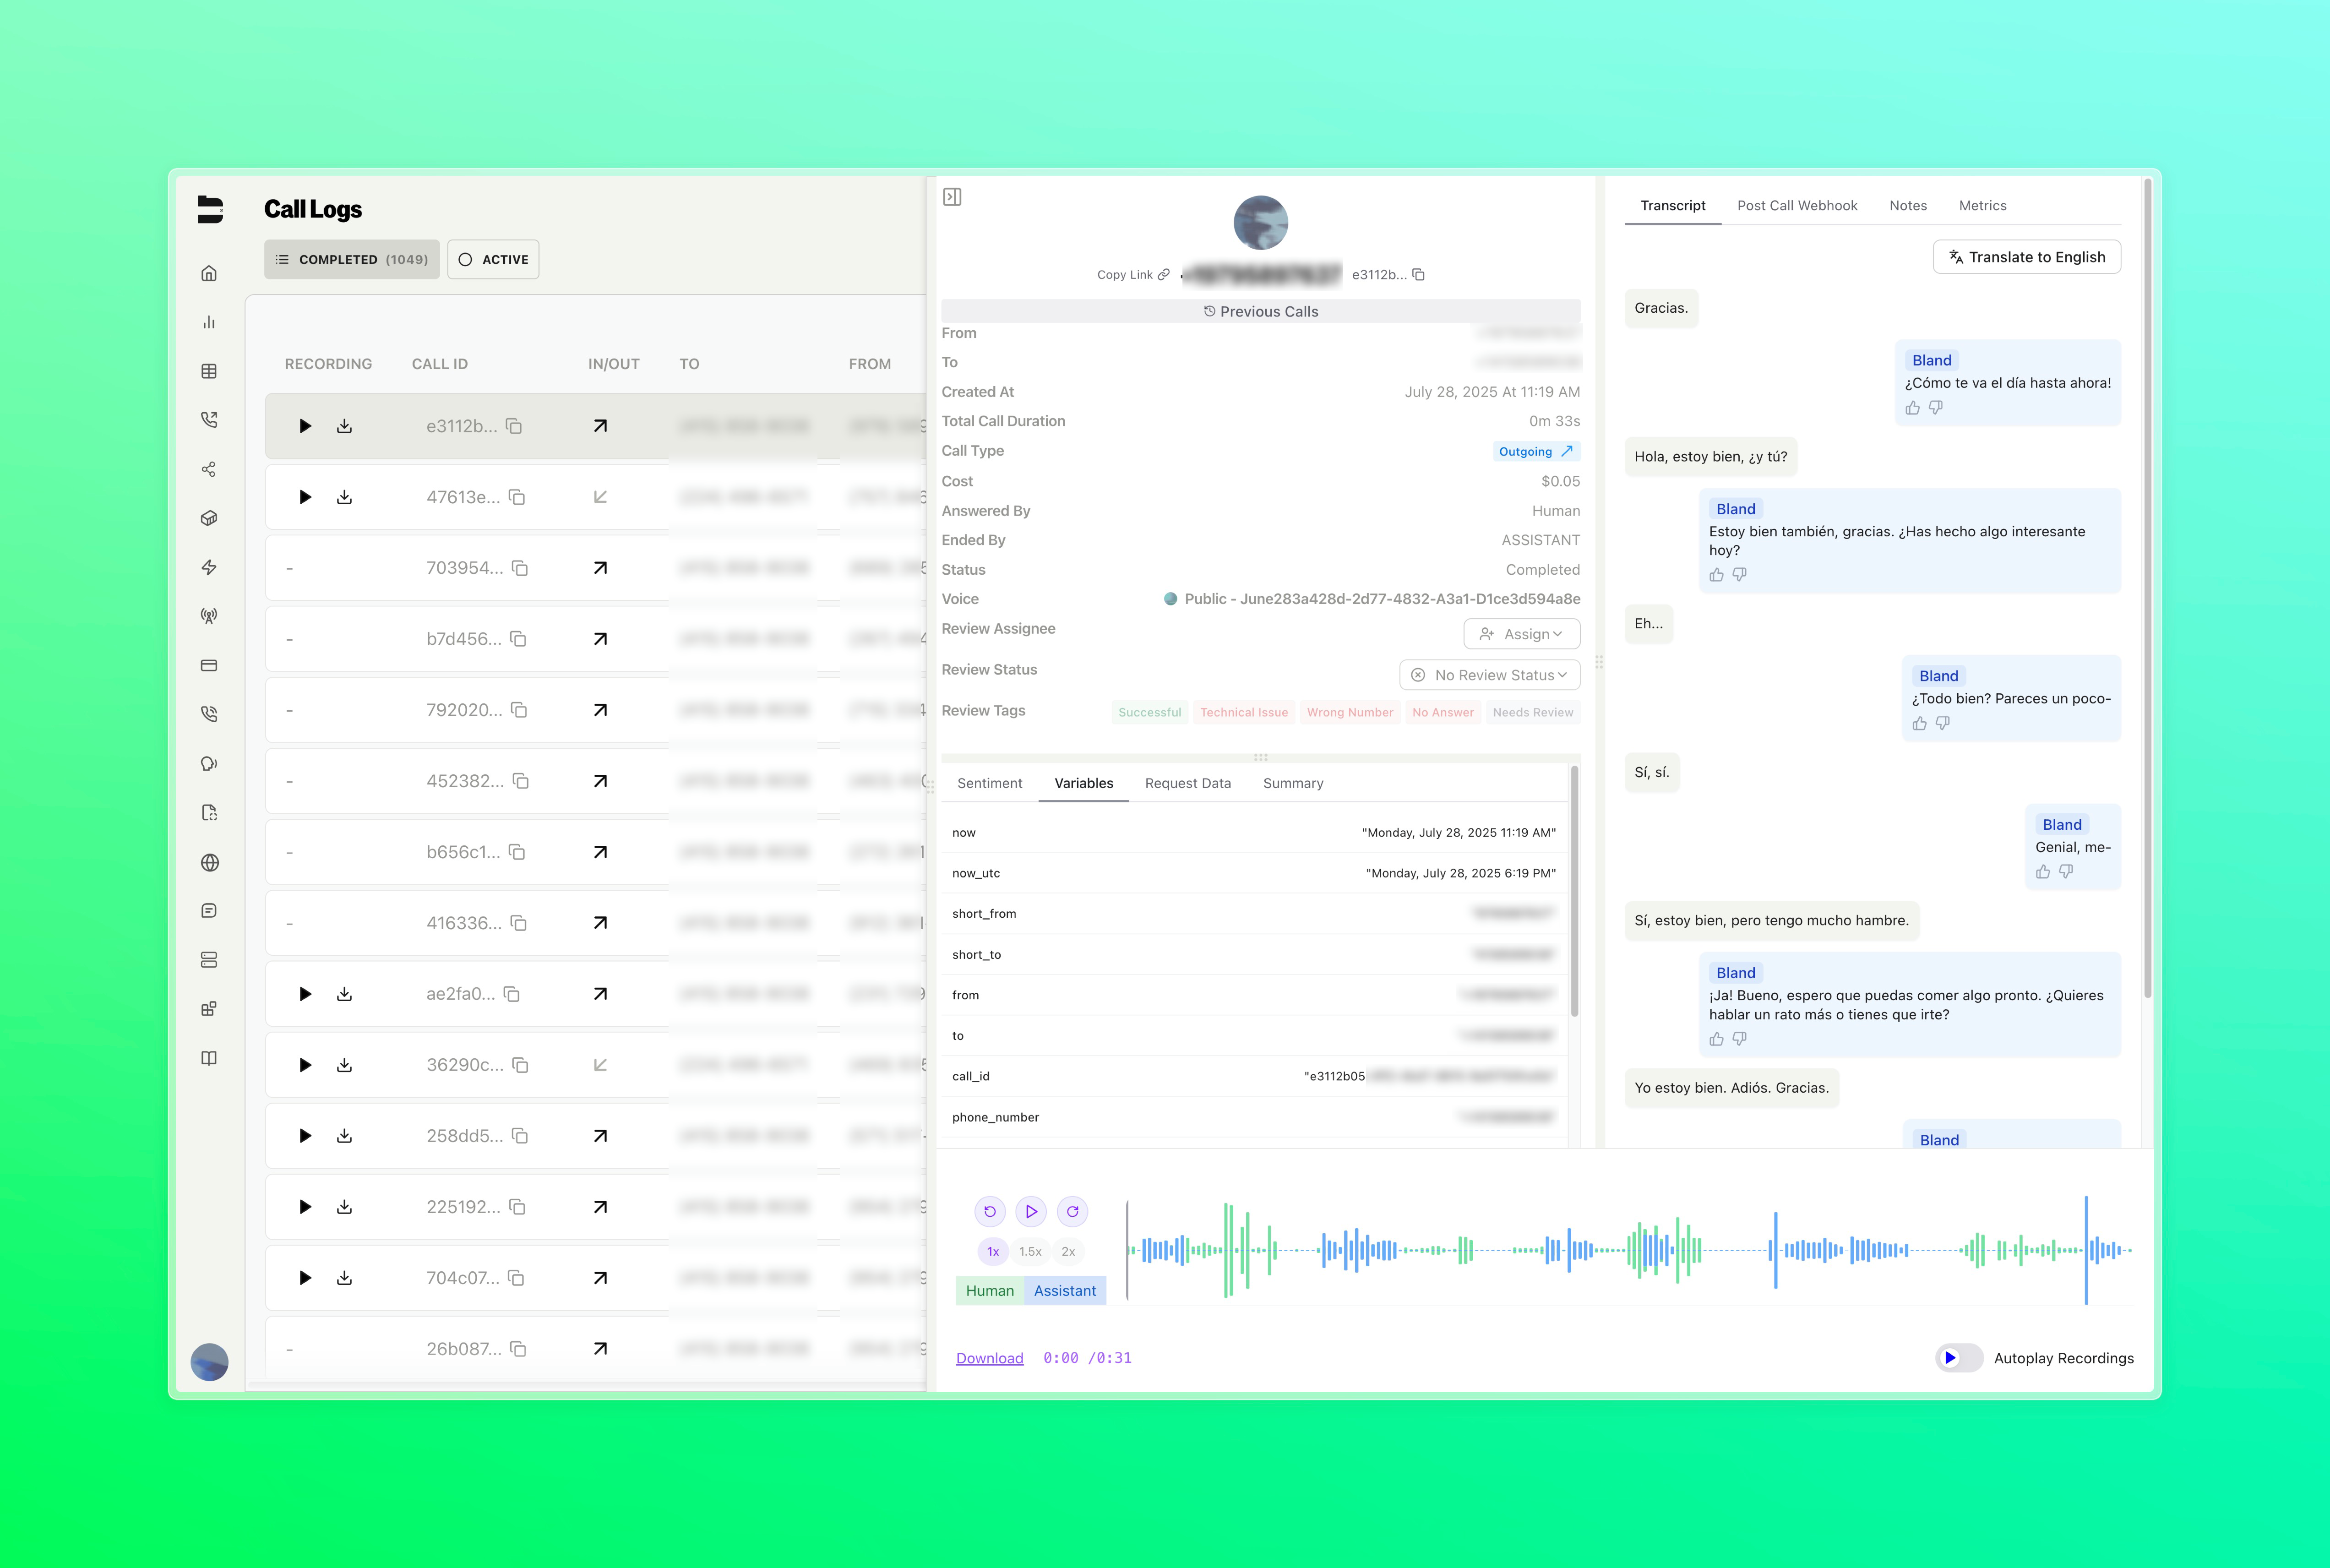Open user profile avatar in sidebar
This screenshot has height=1568, width=2330.
click(x=209, y=1362)
